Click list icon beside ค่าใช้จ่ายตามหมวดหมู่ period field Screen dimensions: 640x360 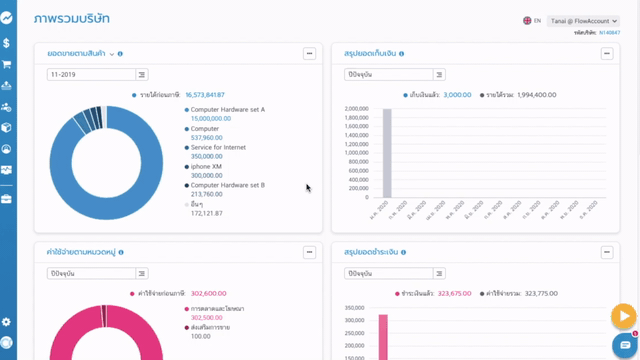point(142,273)
